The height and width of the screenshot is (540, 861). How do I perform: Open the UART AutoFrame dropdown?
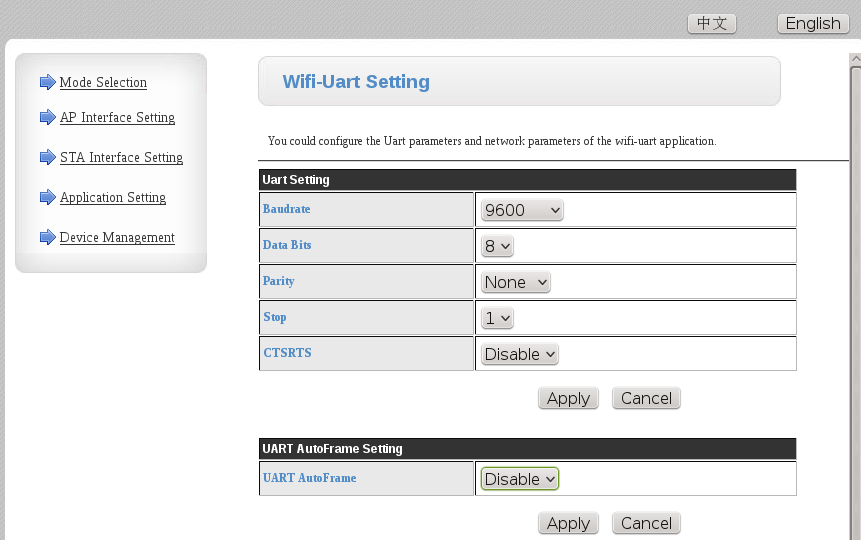tap(519, 479)
